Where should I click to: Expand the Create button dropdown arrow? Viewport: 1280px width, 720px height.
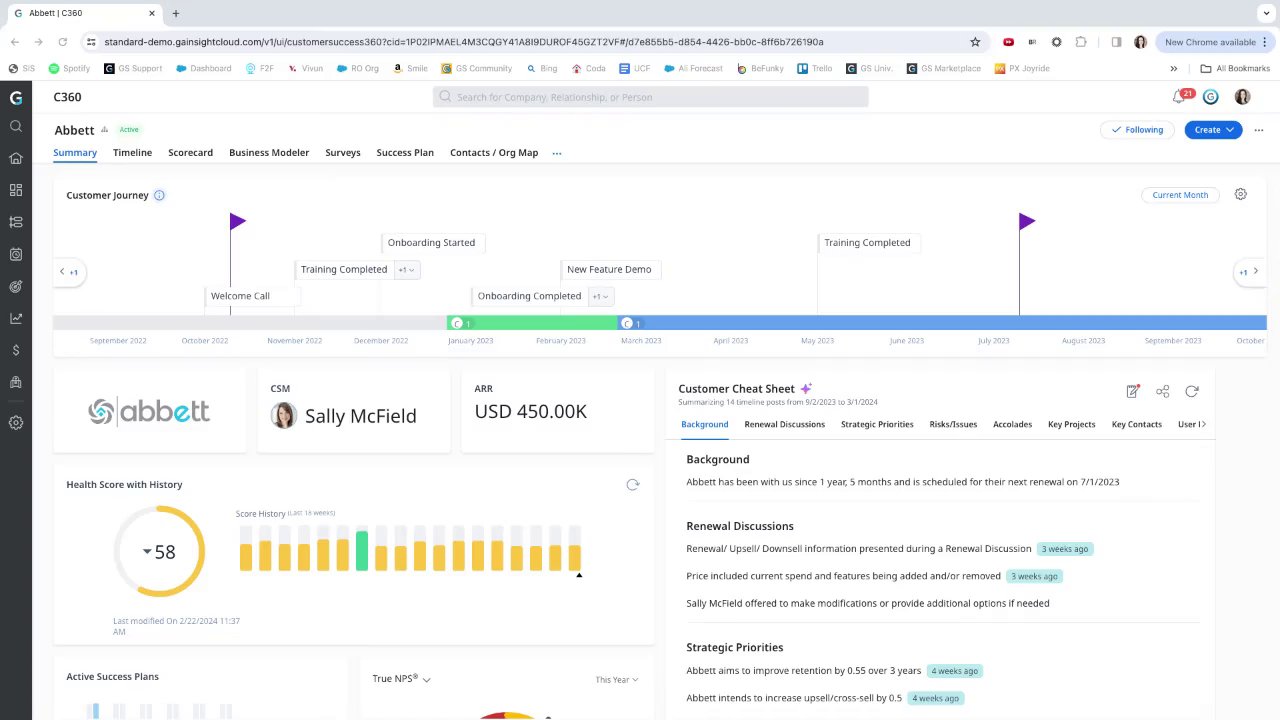[x=1231, y=130]
